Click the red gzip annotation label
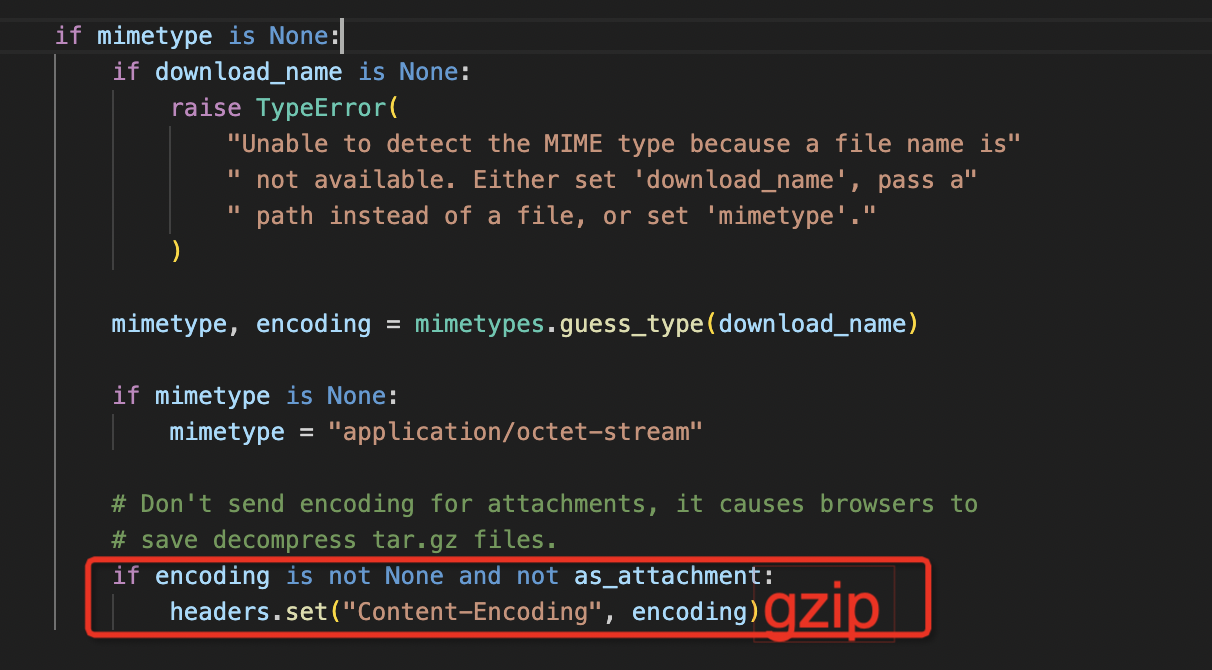Image resolution: width=1212 pixels, height=670 pixels. [821, 612]
